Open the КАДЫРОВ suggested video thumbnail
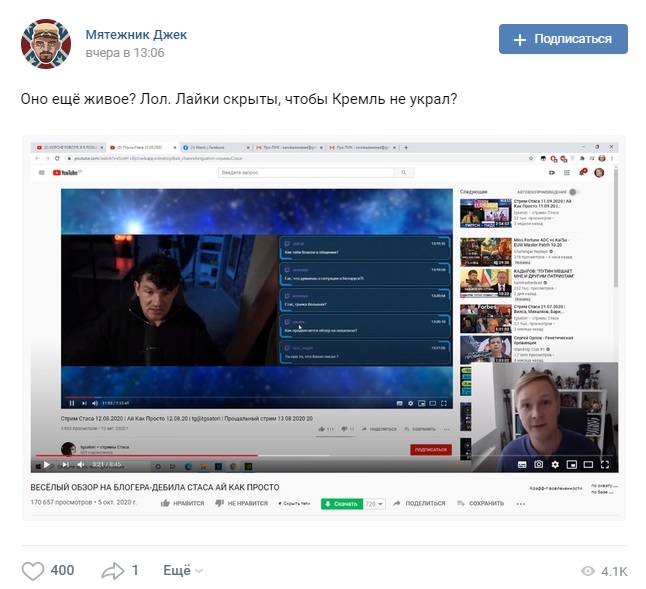Image resolution: width=646 pixels, height=589 pixels. [486, 283]
